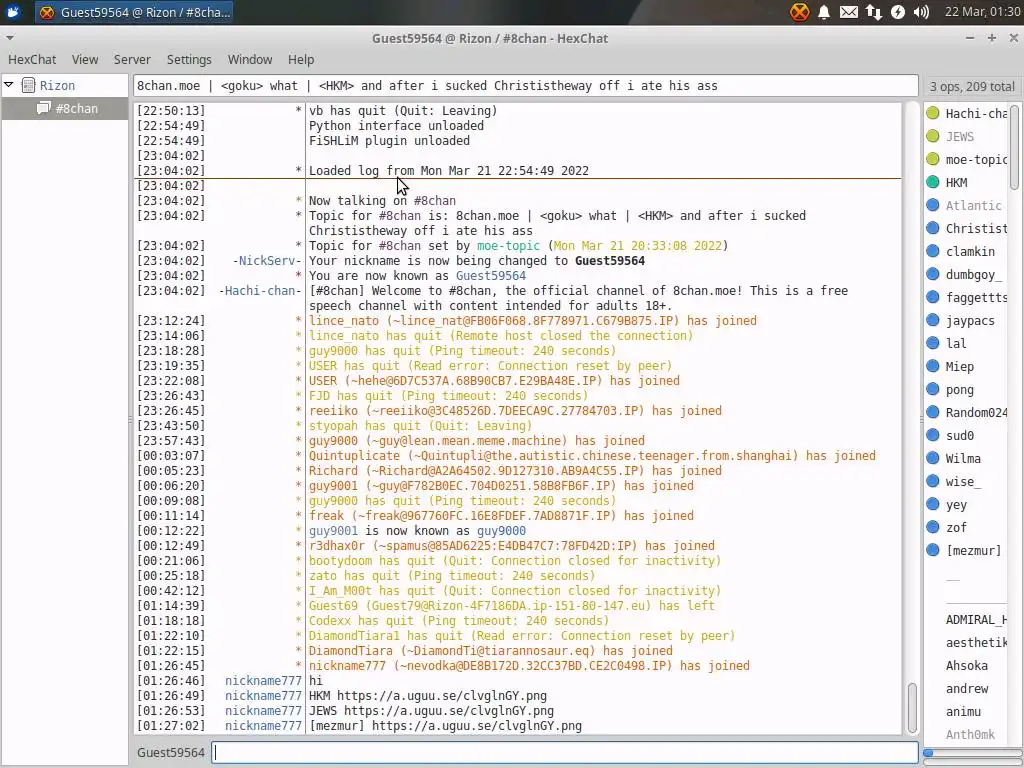Viewport: 1024px width, 768px height.
Task: Click the blue icon beside [mezmur]
Action: [x=933, y=550]
